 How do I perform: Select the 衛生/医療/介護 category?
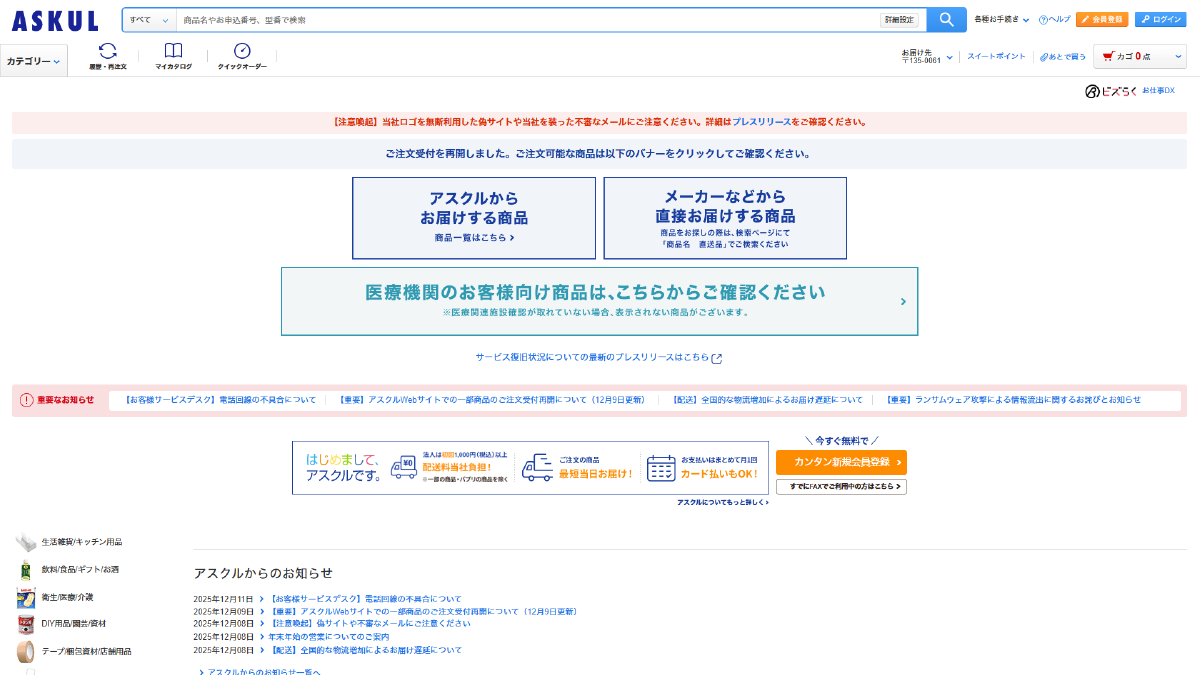click(67, 597)
